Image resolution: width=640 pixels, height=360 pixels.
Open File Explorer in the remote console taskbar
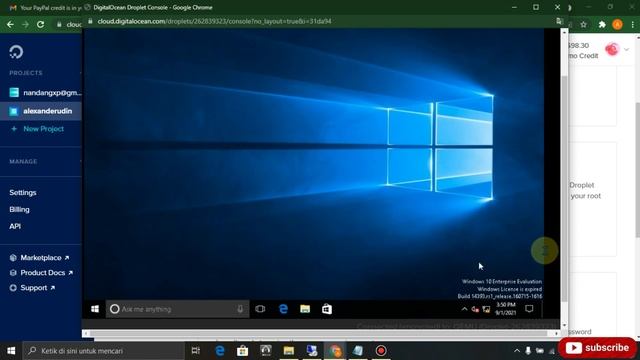[305, 309]
